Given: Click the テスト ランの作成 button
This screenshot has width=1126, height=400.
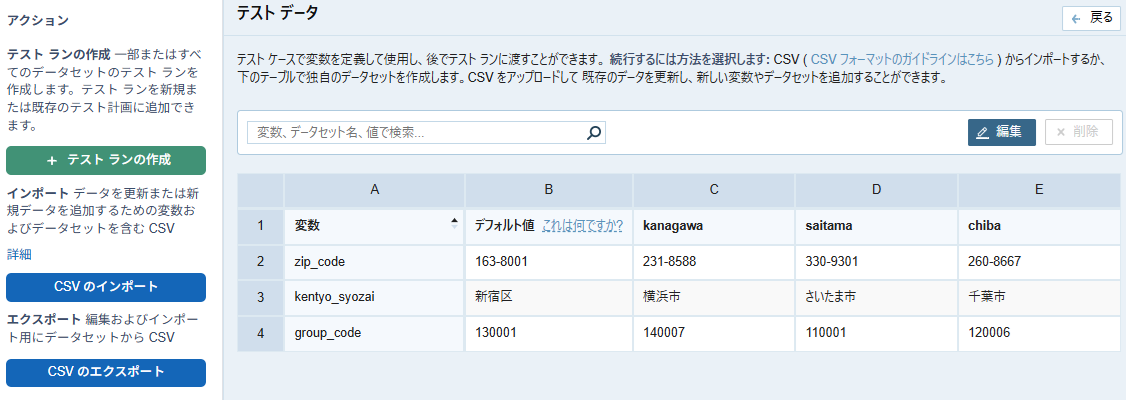Looking at the screenshot, I should pos(106,160).
